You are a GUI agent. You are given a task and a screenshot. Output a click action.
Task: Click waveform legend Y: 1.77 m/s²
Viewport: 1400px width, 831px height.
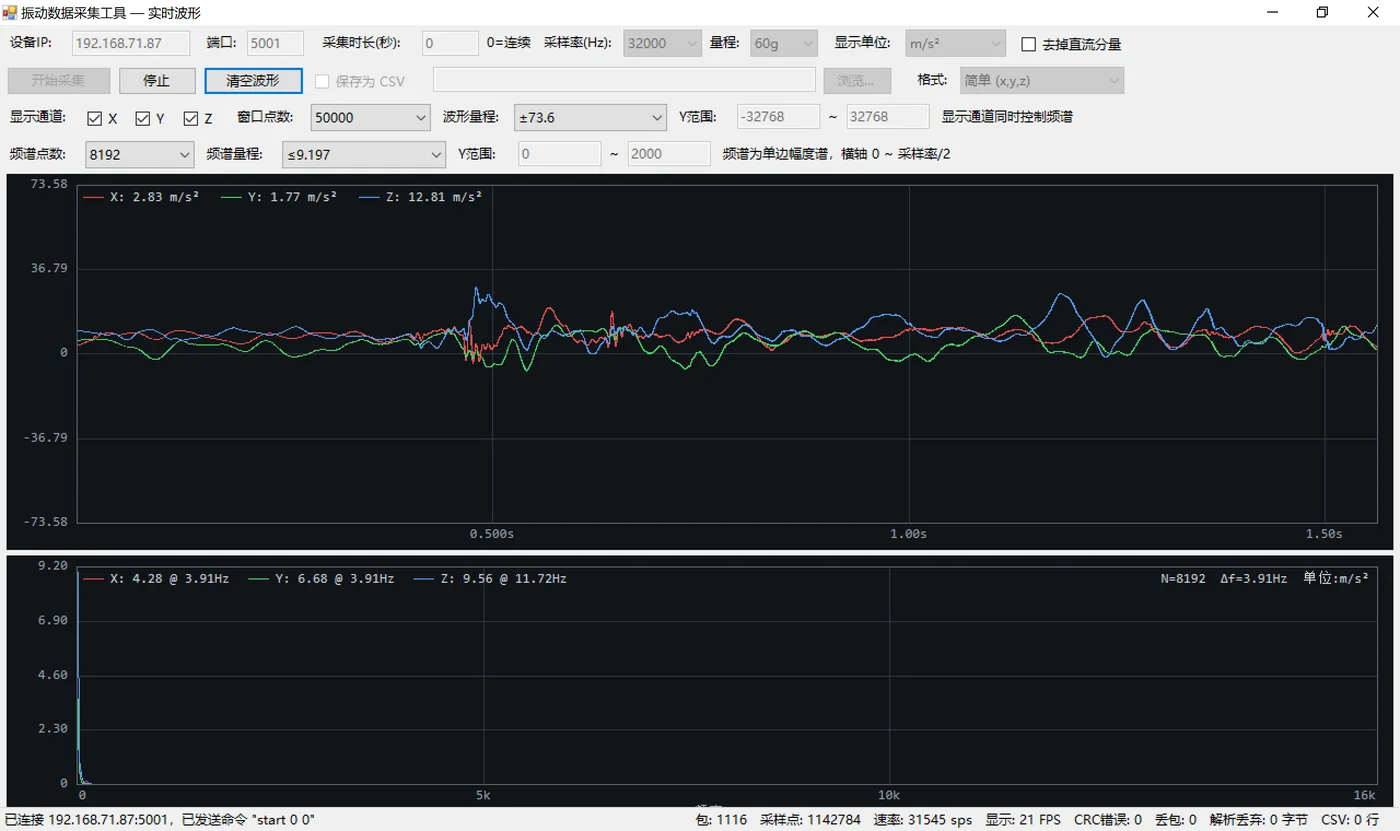point(279,197)
